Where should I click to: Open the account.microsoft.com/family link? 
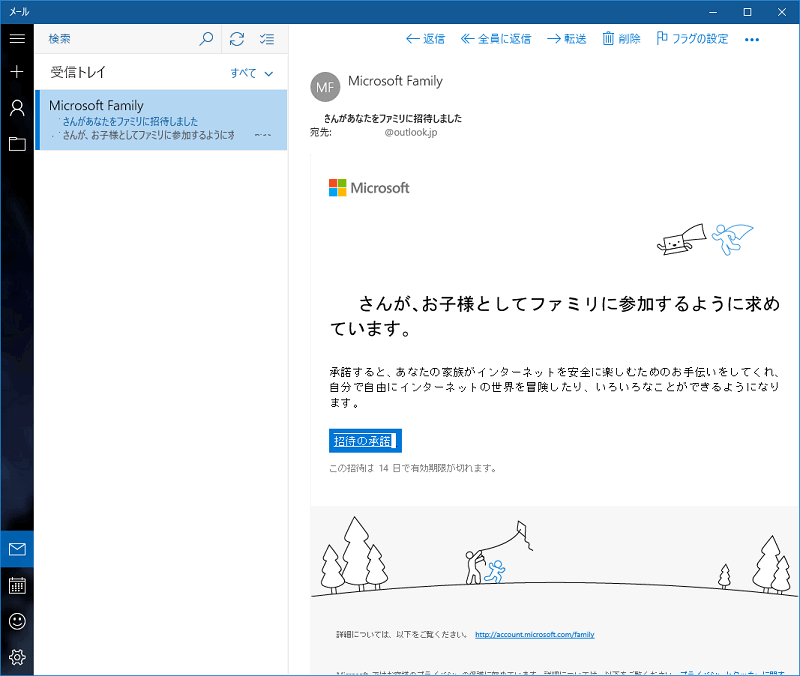[535, 635]
